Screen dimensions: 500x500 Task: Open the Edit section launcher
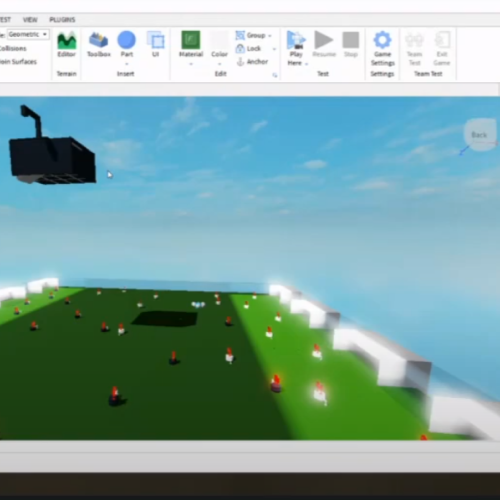(x=275, y=75)
